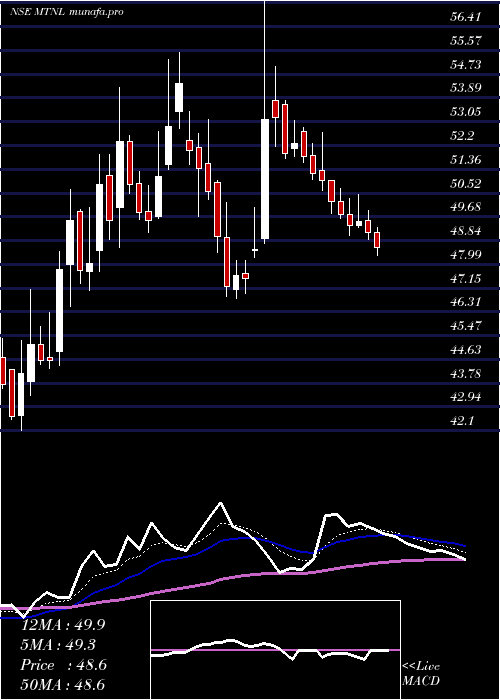Click the 42.94 price axis label
This screenshot has width=500, height=700.
(x=466, y=397)
